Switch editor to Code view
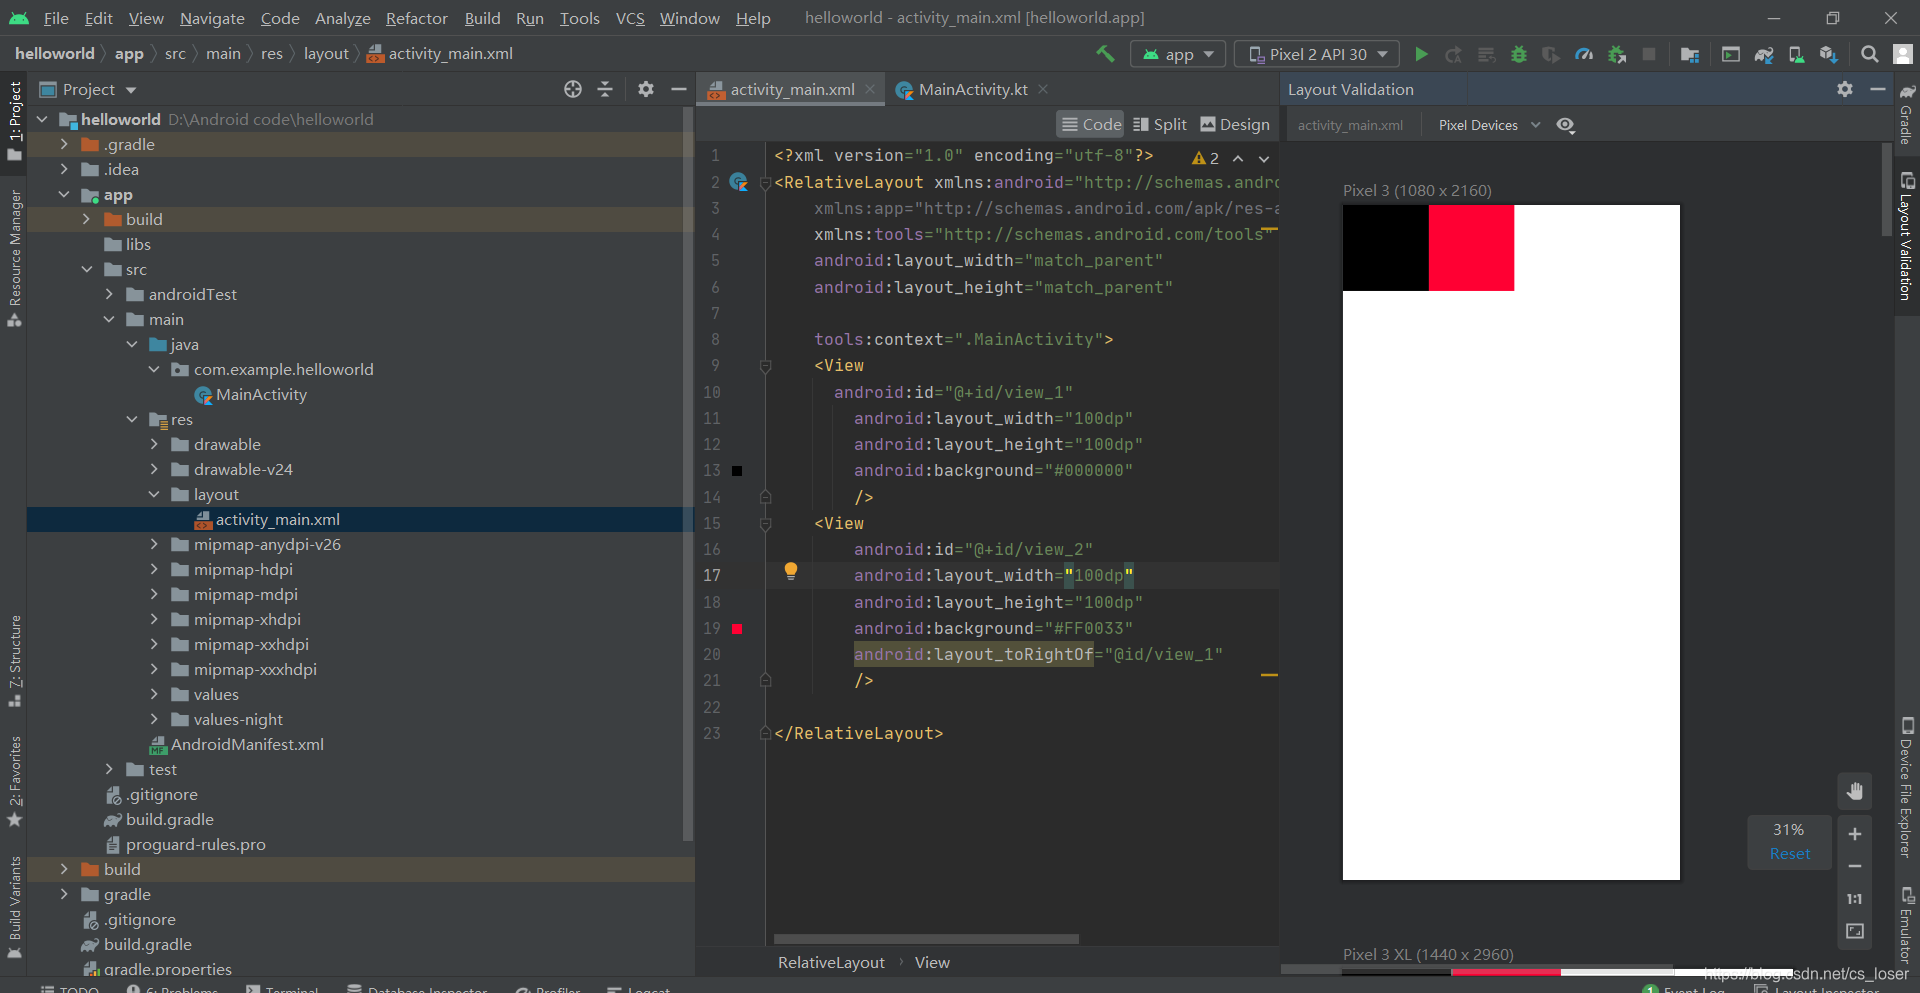The image size is (1920, 993). click(1091, 124)
